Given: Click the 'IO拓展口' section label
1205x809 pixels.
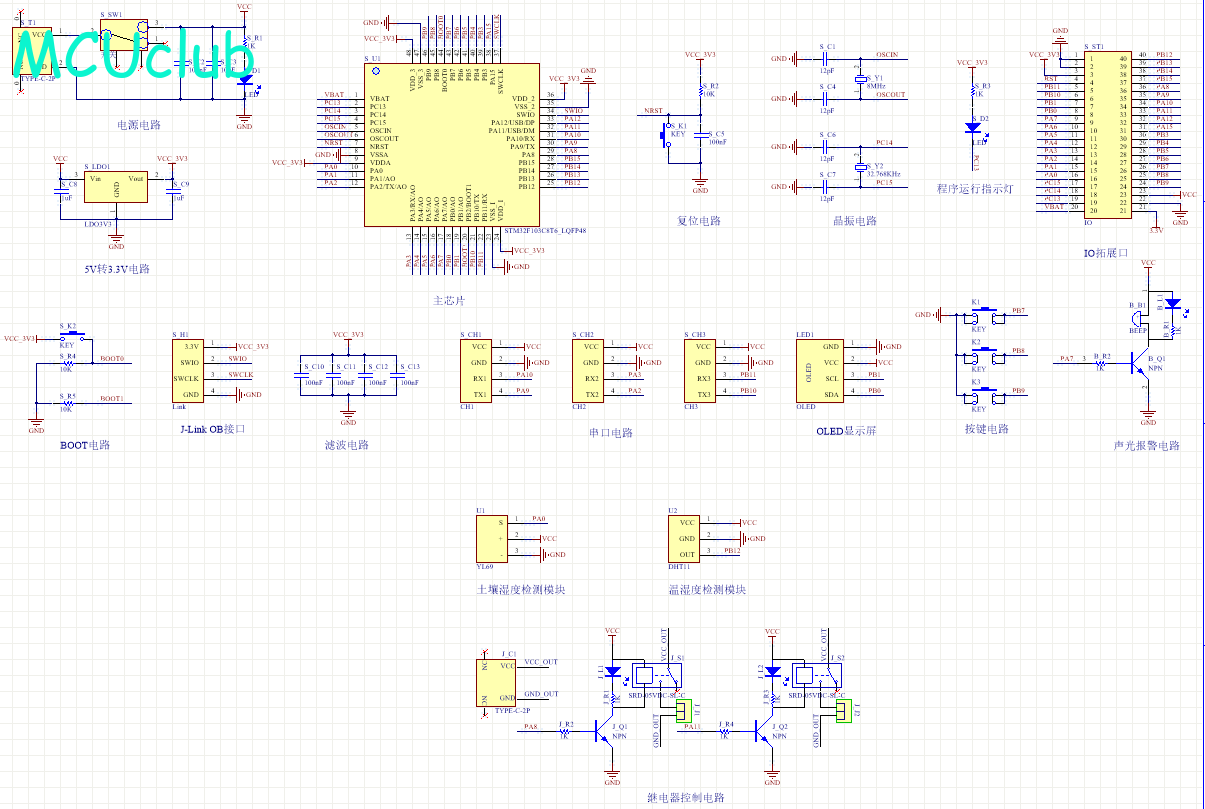Looking at the screenshot, I should pyautogui.click(x=1105, y=253).
